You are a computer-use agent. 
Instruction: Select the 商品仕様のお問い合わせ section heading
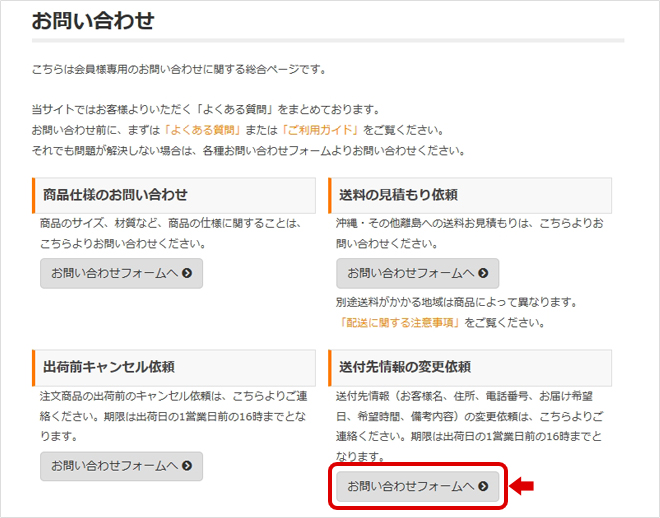click(115, 195)
